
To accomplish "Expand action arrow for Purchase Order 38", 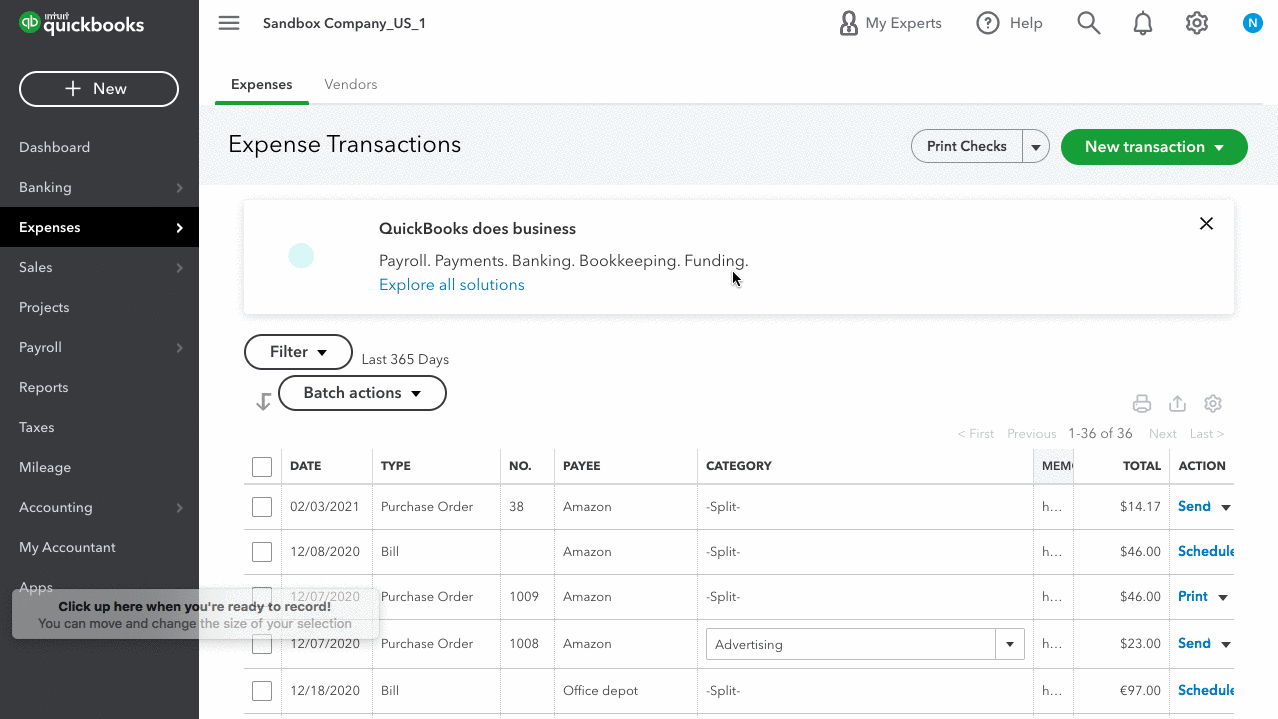I will [1226, 507].
